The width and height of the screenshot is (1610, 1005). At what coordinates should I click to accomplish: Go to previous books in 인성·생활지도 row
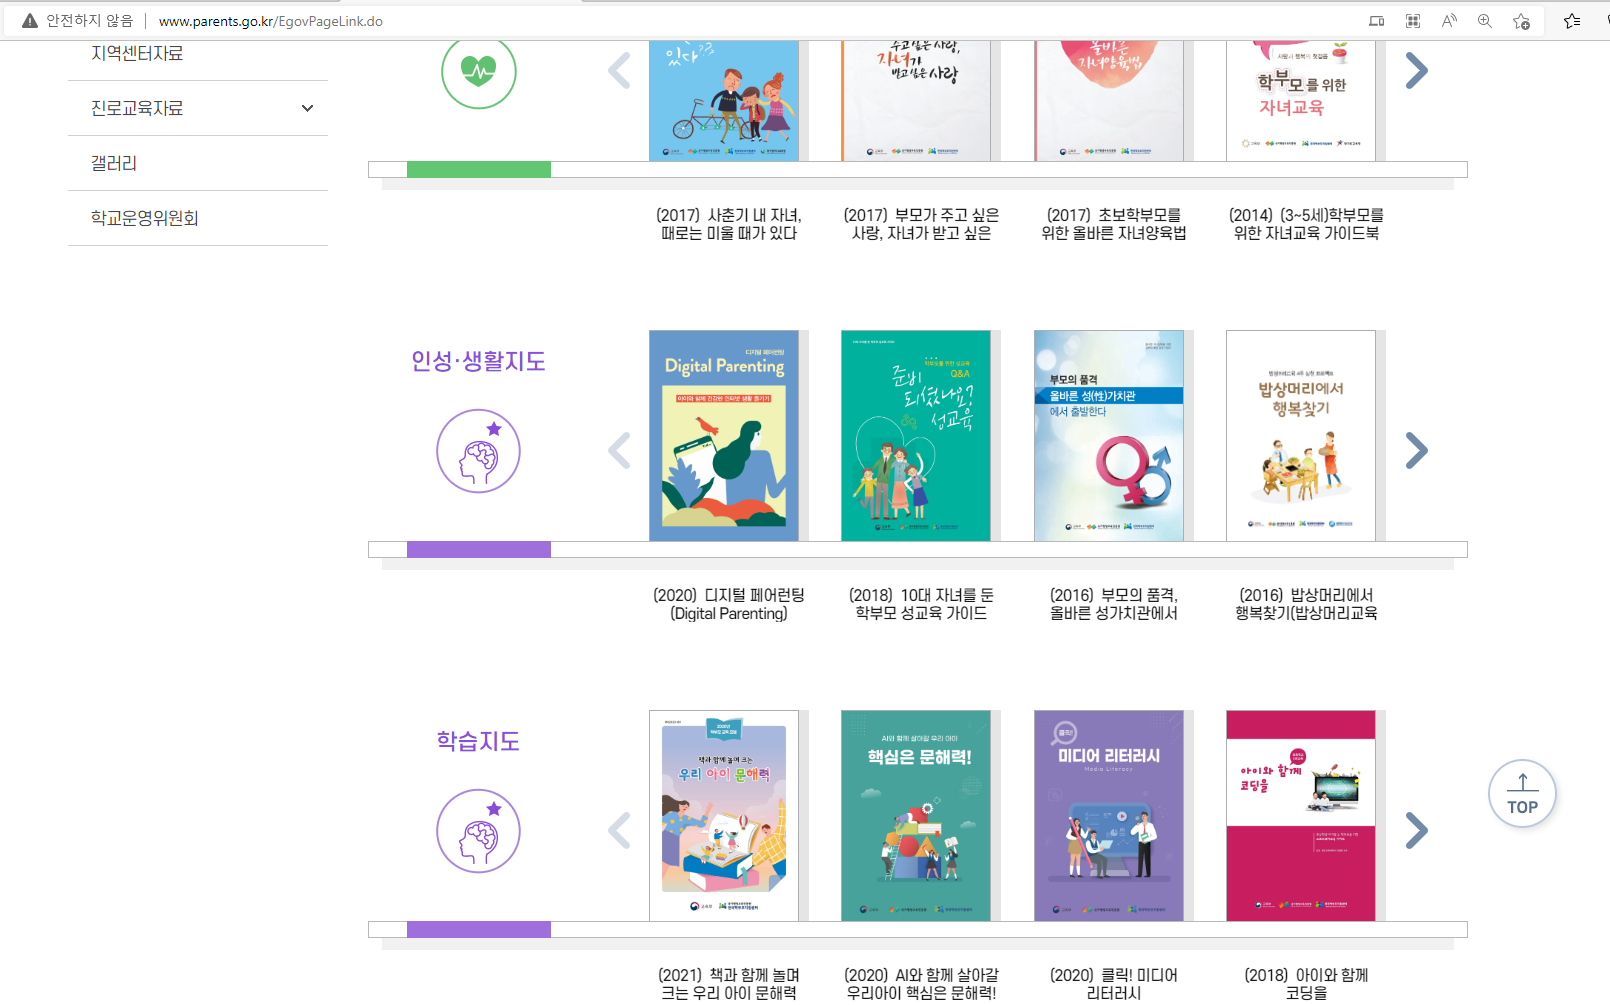620,451
